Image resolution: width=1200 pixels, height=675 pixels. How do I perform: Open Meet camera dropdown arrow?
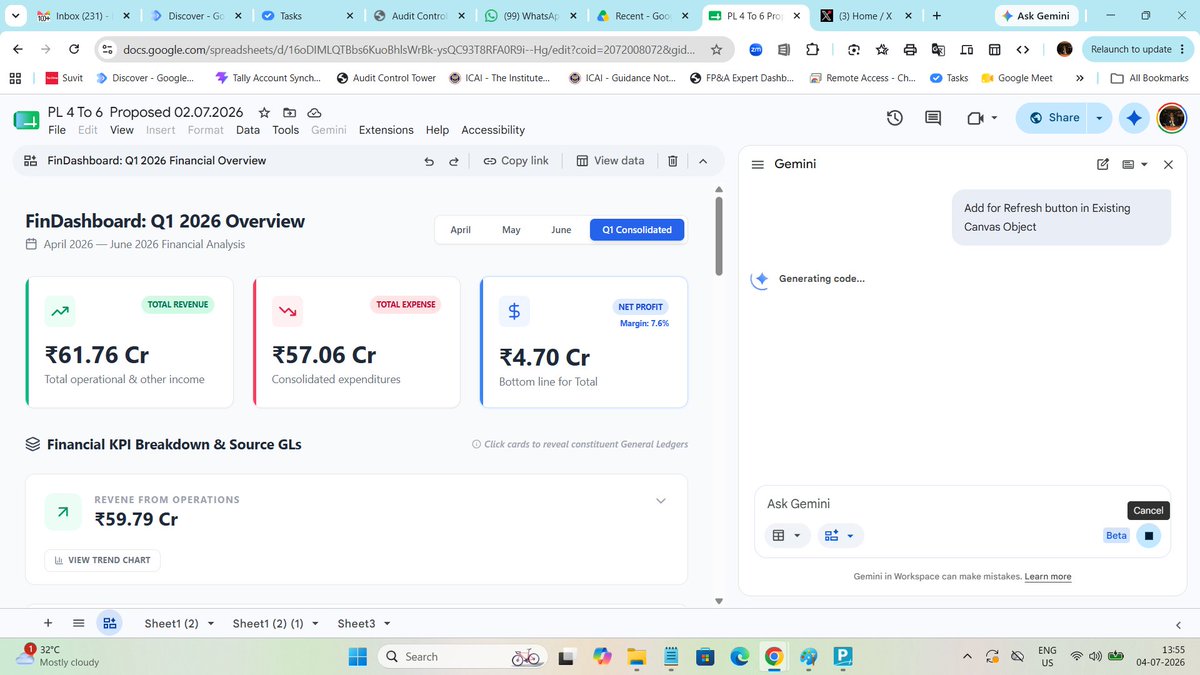994,118
